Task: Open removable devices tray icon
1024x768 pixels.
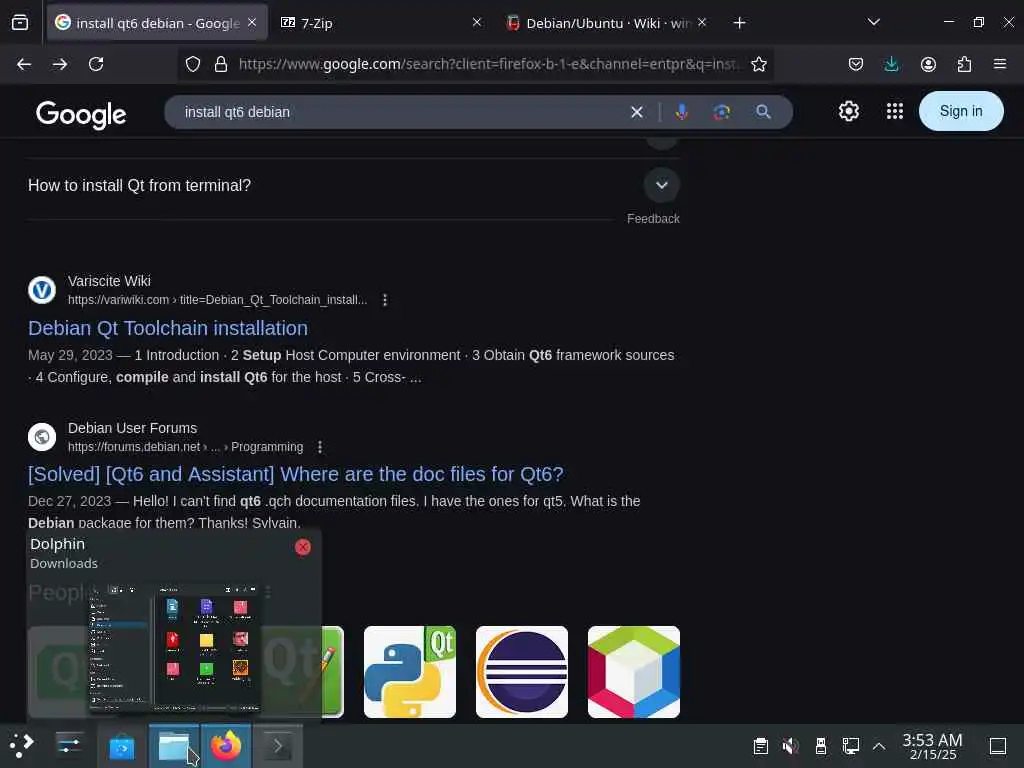Action: click(x=821, y=746)
